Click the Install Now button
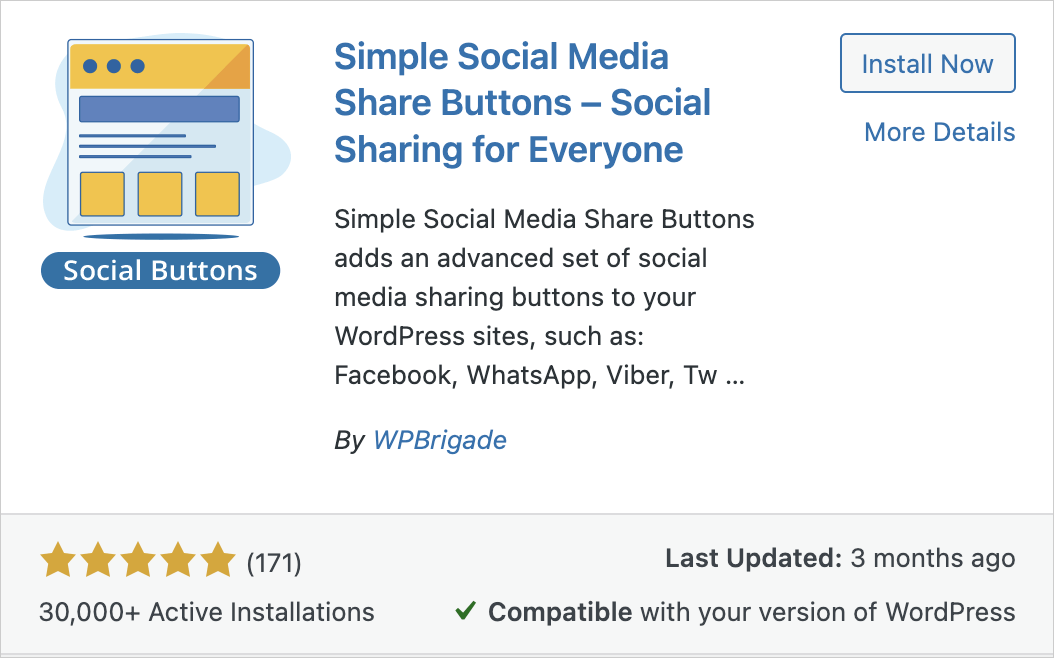1054x658 pixels. [x=927, y=63]
